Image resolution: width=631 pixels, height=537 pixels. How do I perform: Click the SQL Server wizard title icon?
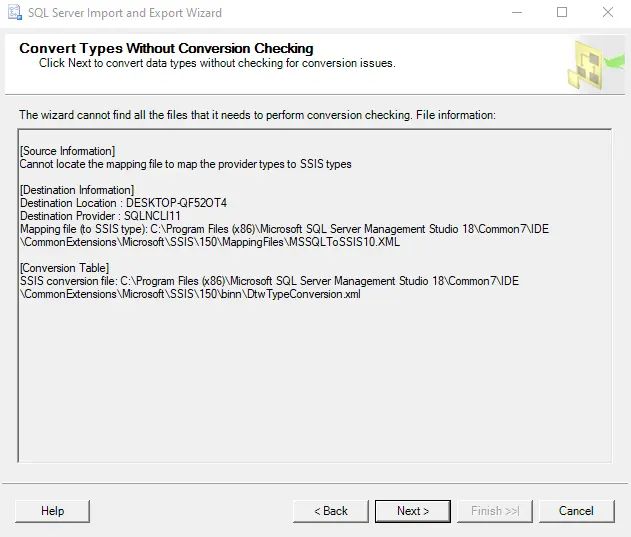coord(15,12)
